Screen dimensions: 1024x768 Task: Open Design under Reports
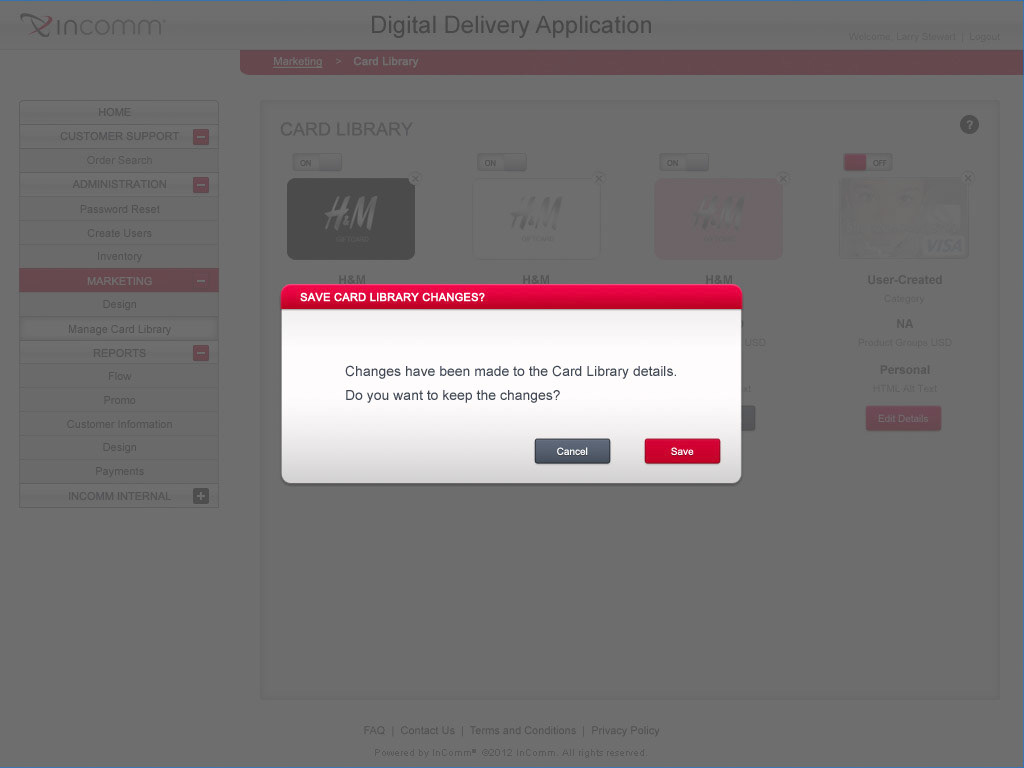(x=119, y=447)
